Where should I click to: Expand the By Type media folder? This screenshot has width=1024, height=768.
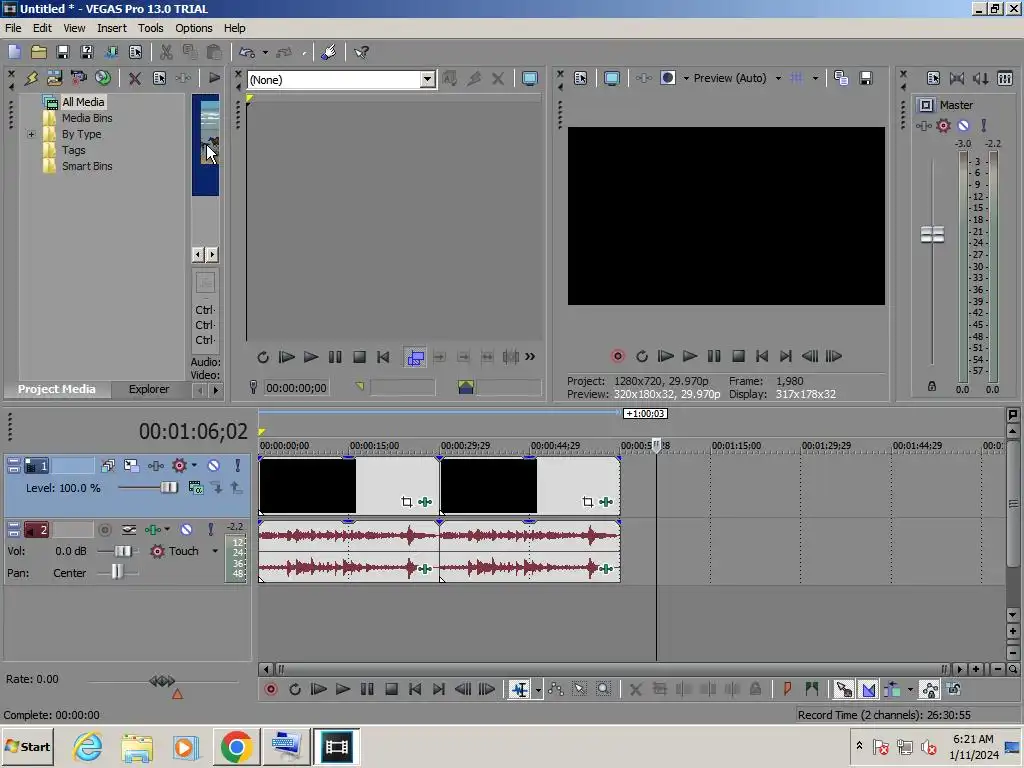pos(31,135)
